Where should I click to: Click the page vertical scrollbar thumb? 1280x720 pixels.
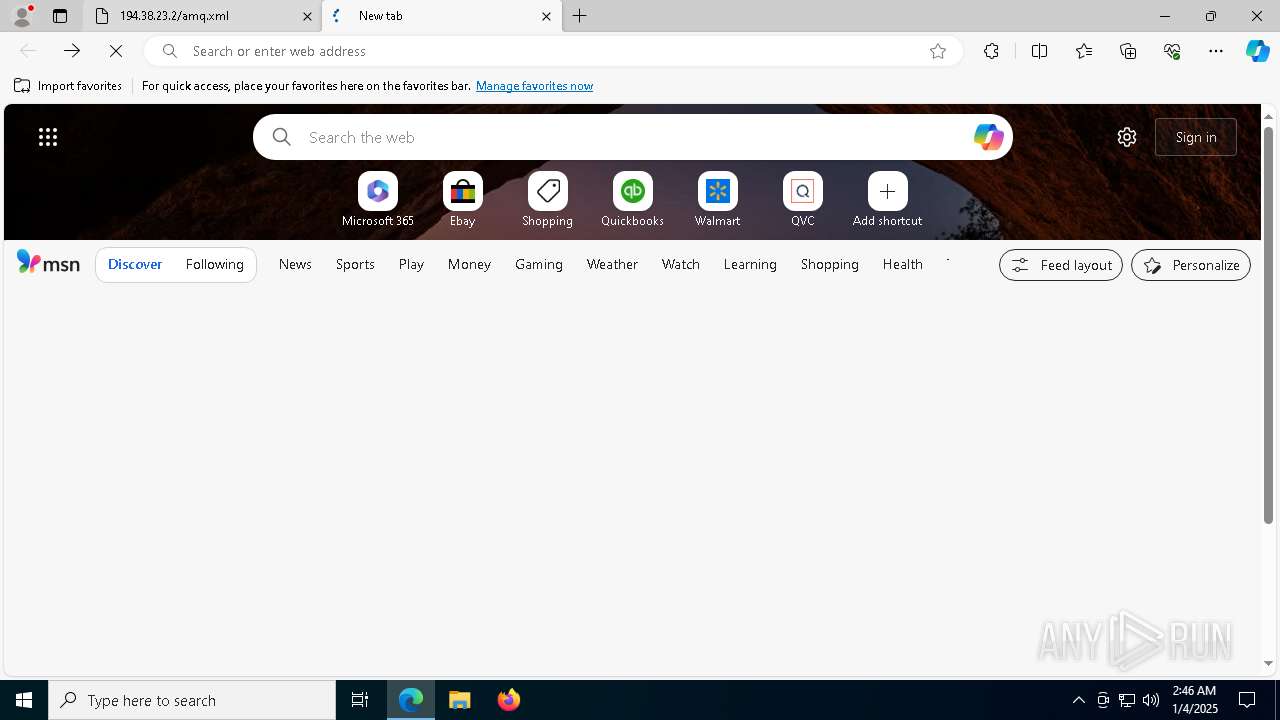coord(1268,325)
